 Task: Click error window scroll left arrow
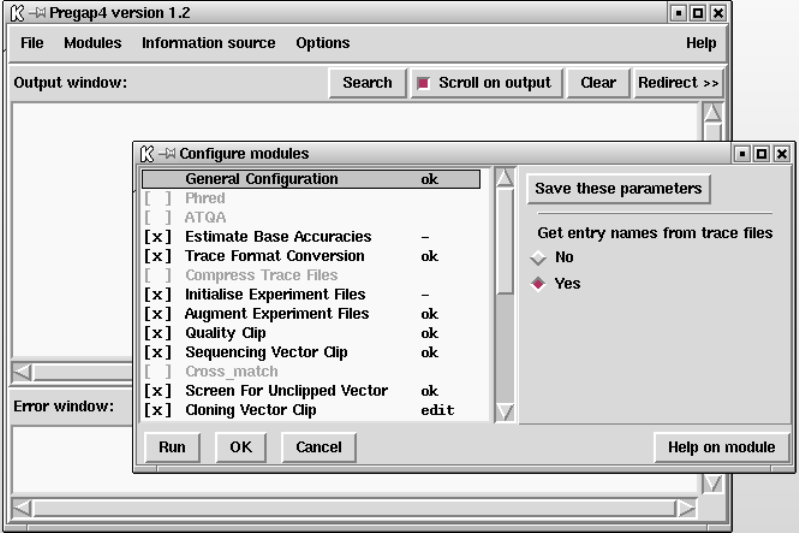click(x=21, y=508)
